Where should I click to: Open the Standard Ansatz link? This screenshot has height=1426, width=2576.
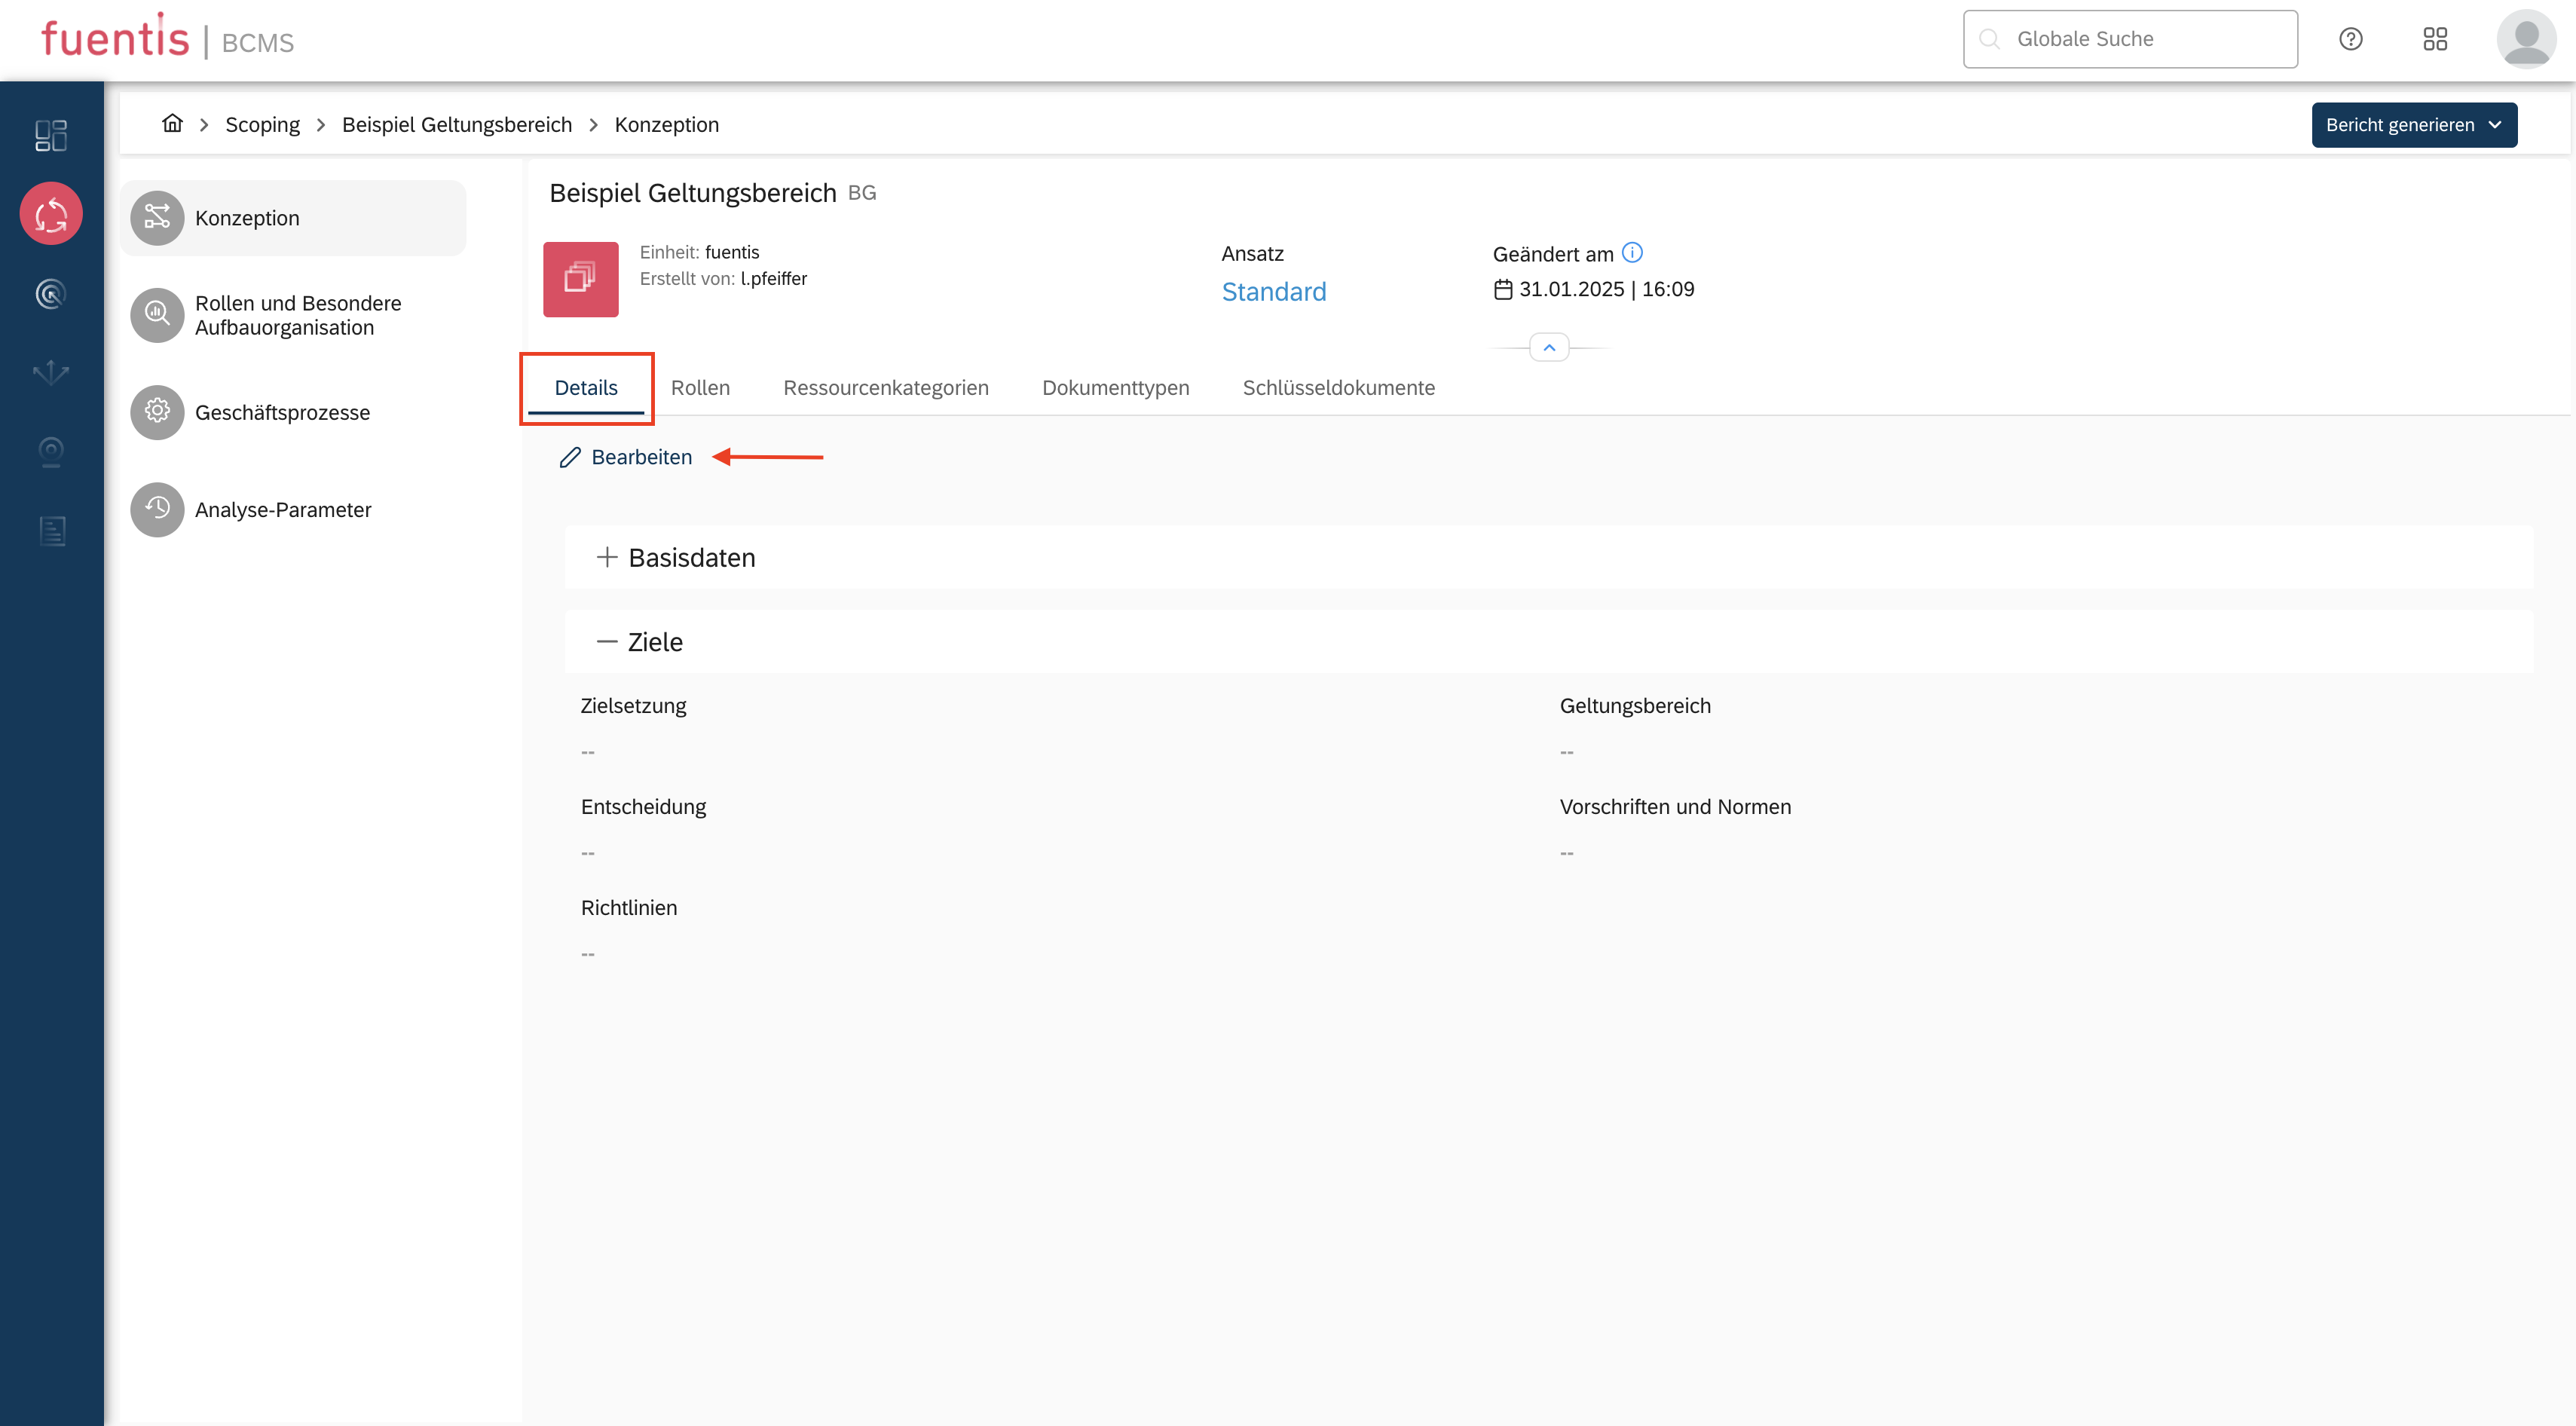pyautogui.click(x=1273, y=292)
